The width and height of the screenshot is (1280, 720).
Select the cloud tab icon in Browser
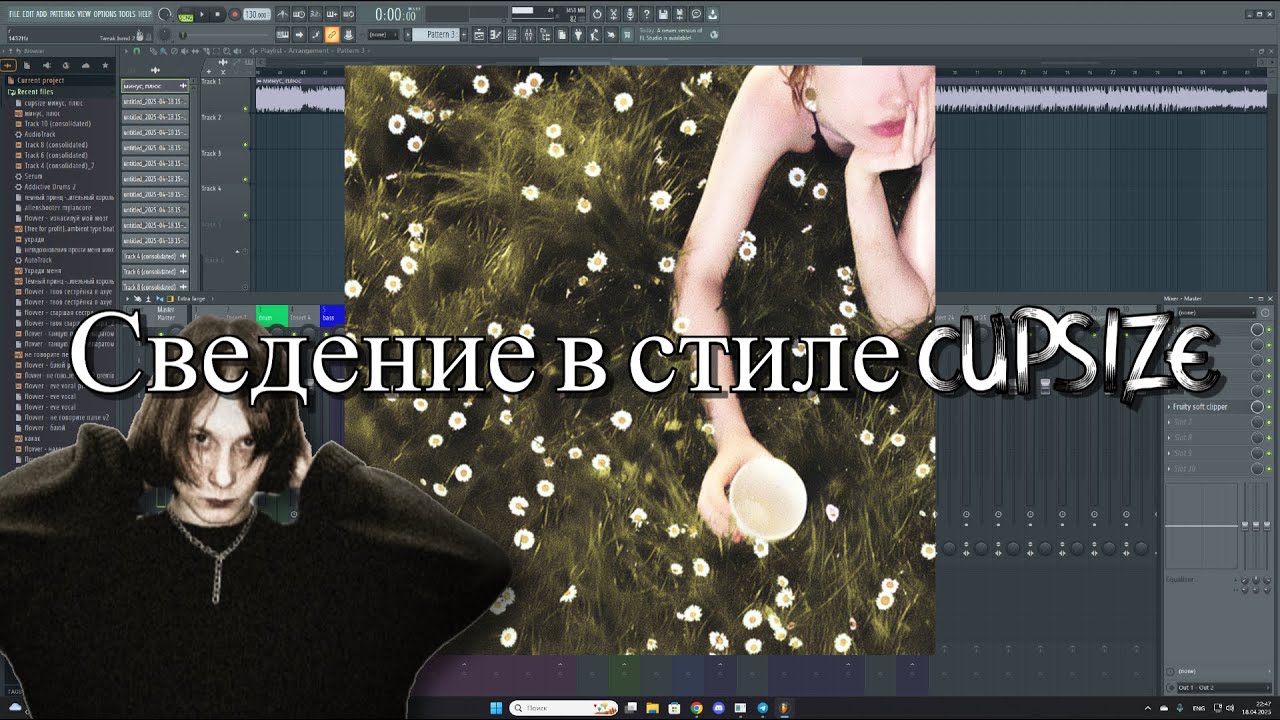tap(85, 66)
